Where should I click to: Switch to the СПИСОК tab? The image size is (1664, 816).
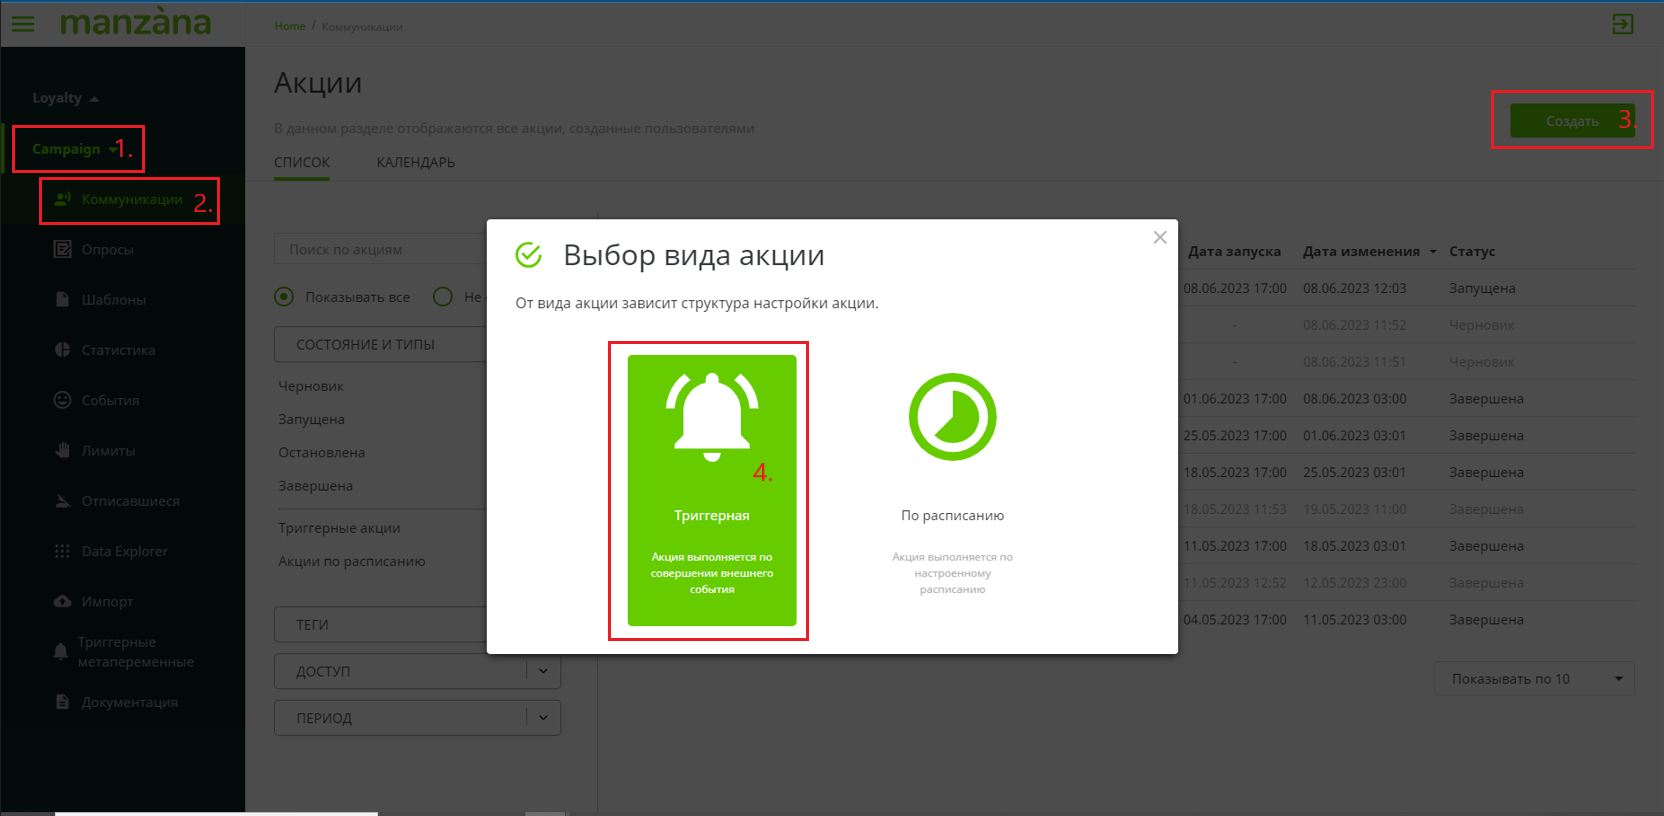pyautogui.click(x=301, y=162)
